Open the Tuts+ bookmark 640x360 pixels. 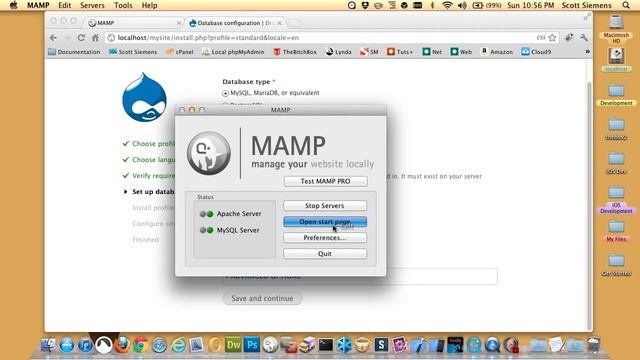(x=400, y=52)
